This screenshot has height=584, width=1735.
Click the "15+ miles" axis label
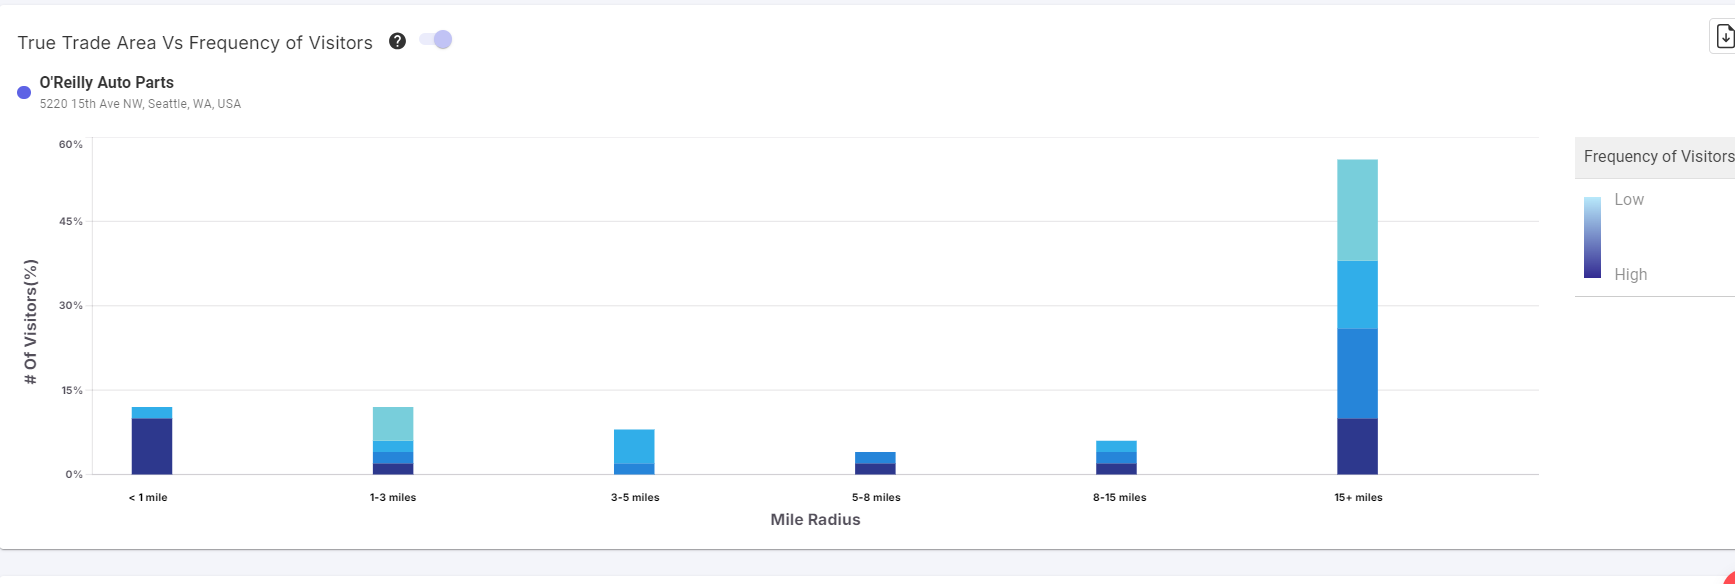[x=1358, y=497]
